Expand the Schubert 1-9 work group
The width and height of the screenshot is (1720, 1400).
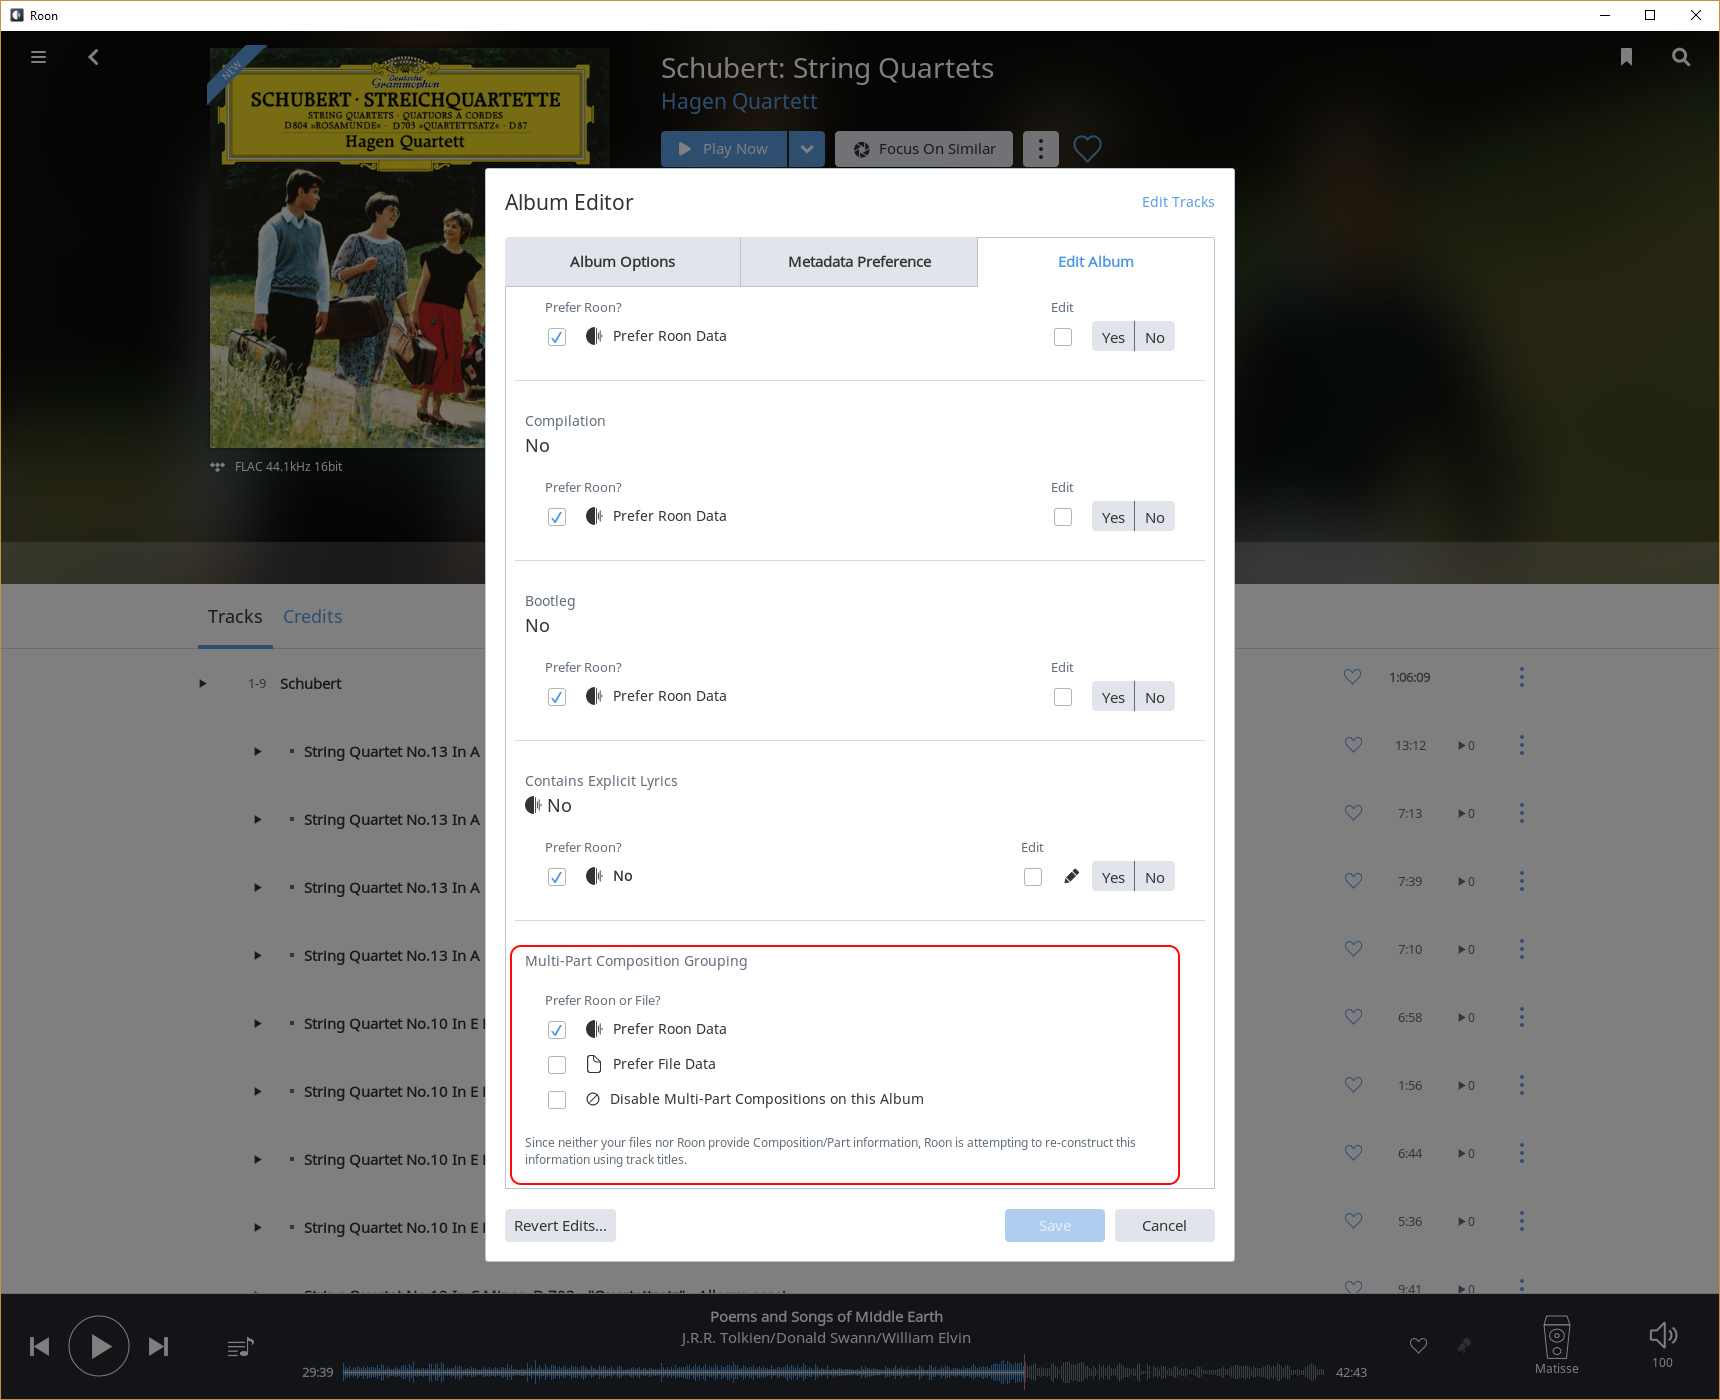tap(202, 684)
